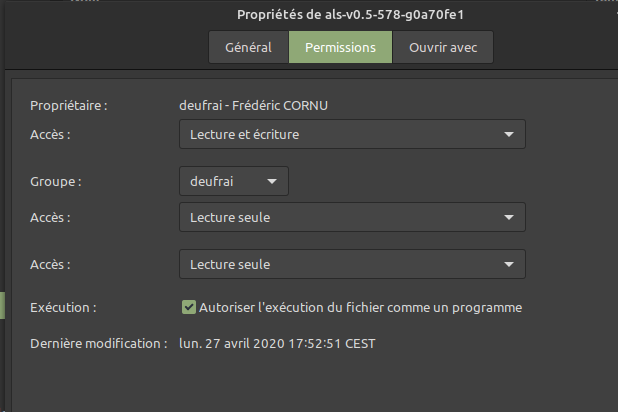Toggle the allow execution as program checkbox
Image resolution: width=618 pixels, height=412 pixels.
coord(188,307)
